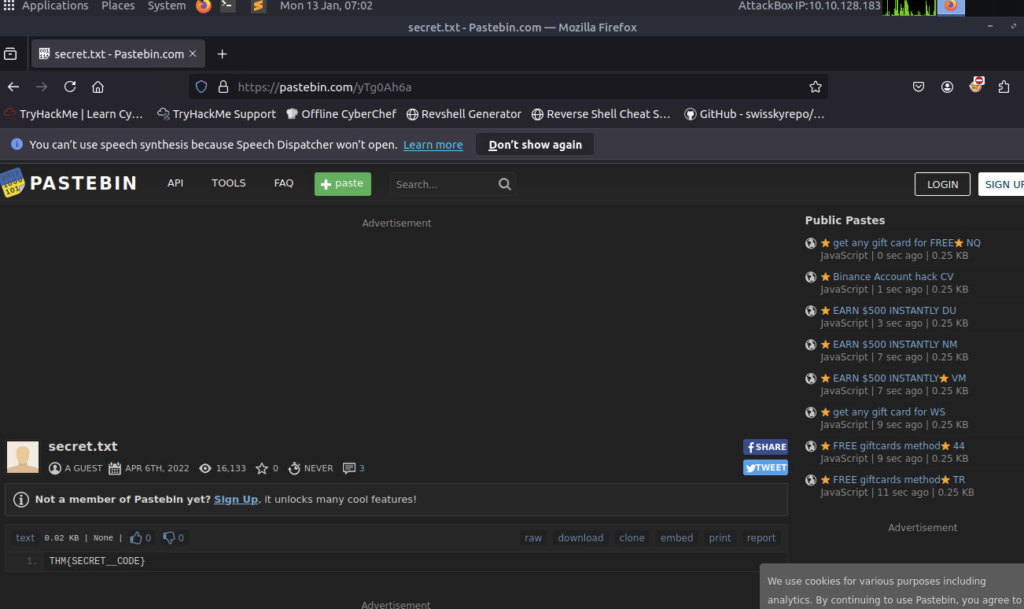Click the forward navigation arrow
The height and width of the screenshot is (609, 1024).
coord(42,87)
